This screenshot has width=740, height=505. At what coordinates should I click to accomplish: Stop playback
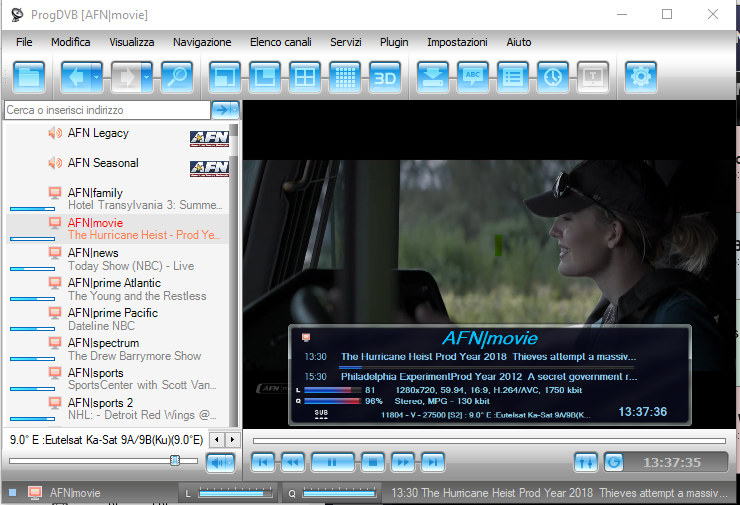(373, 462)
